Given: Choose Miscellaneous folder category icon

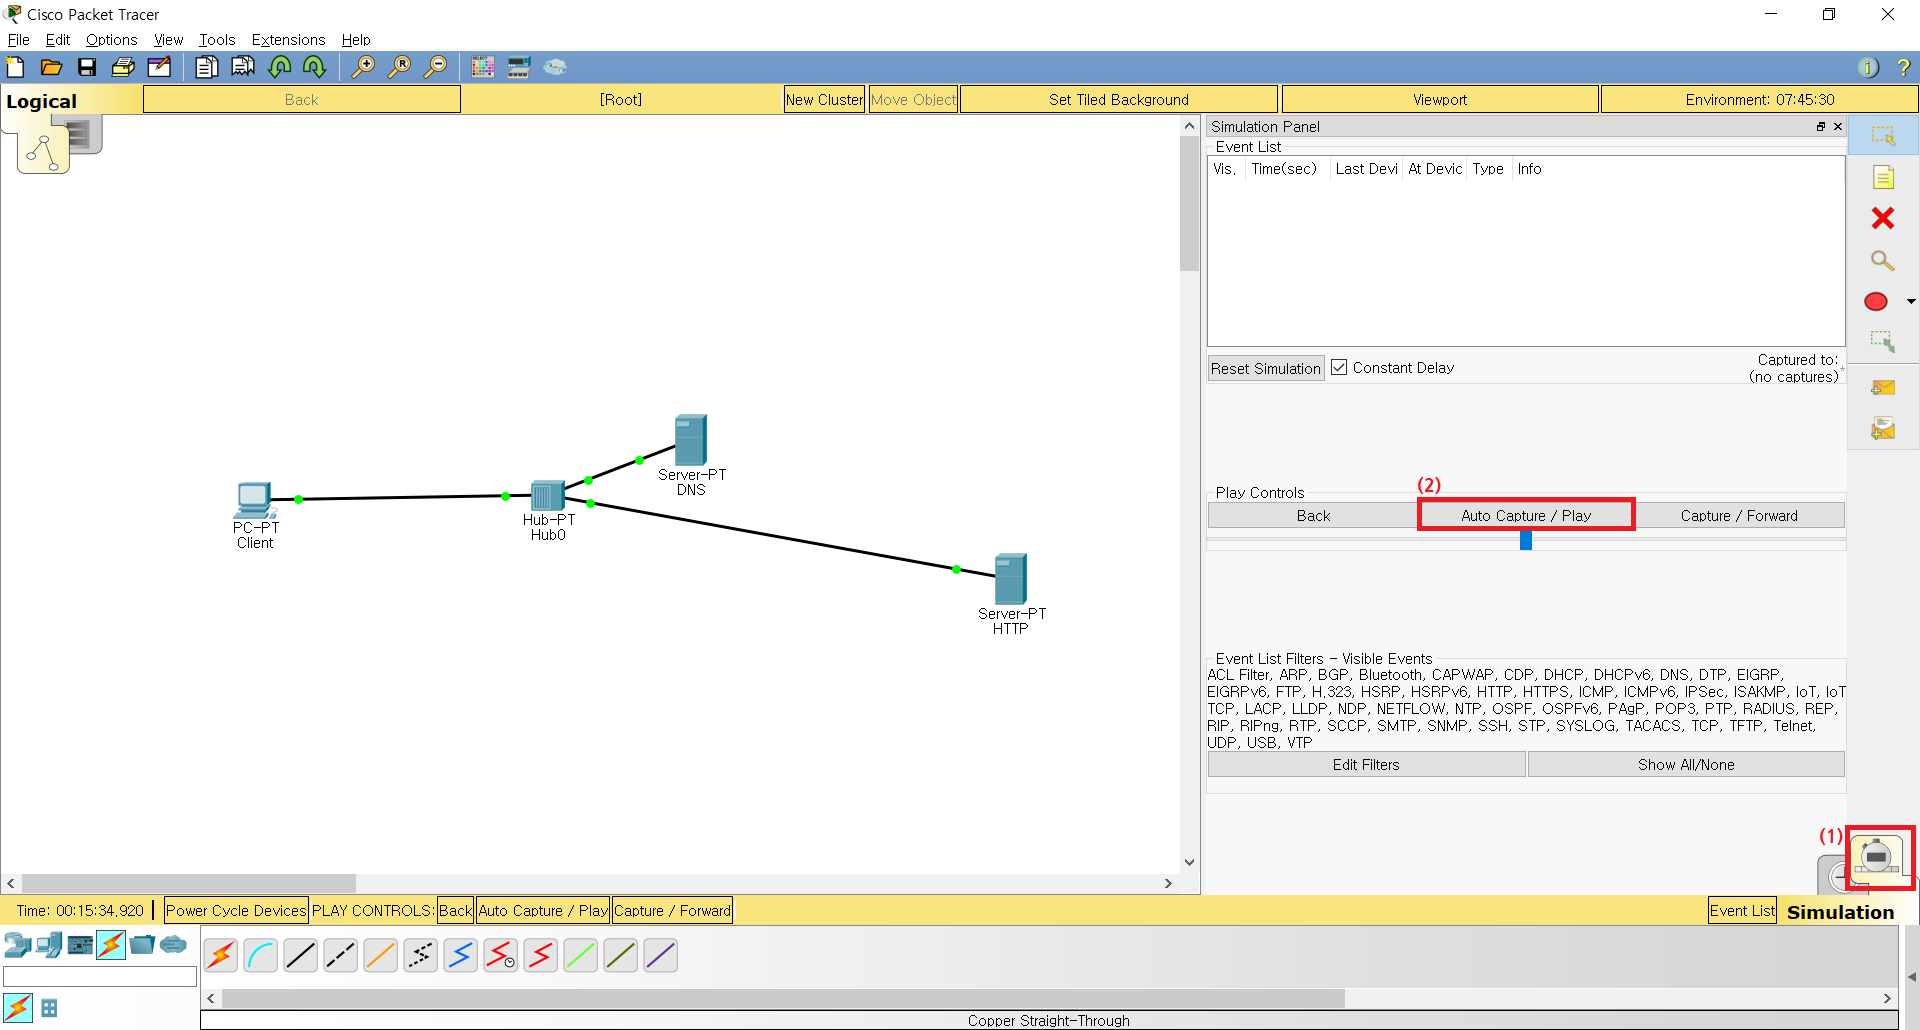Looking at the screenshot, I should pos(142,944).
